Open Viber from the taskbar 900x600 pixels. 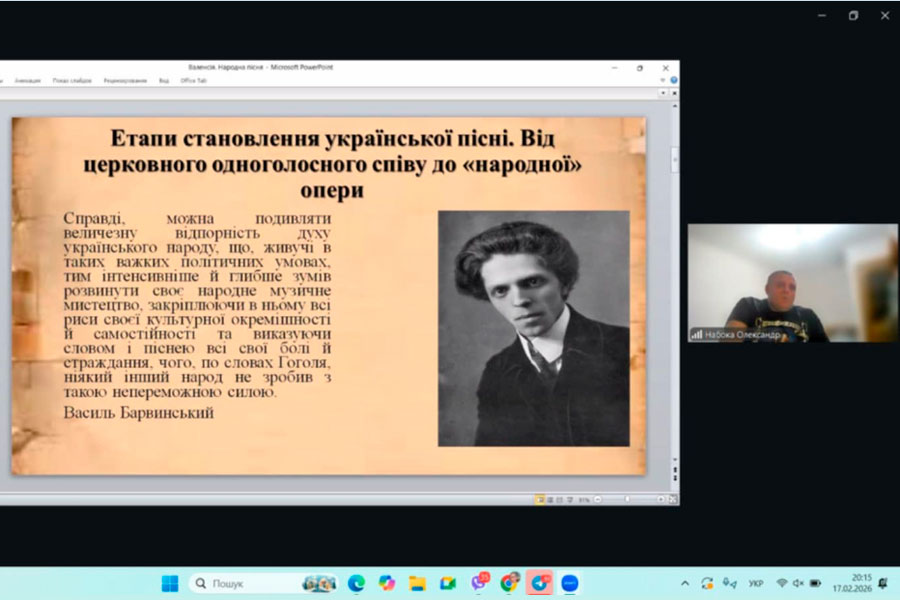pyautogui.click(x=478, y=583)
